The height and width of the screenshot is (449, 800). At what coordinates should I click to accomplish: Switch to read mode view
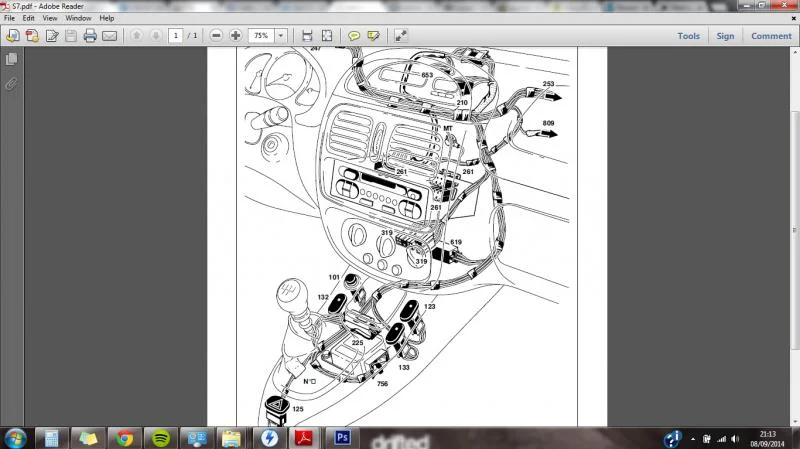click(401, 36)
